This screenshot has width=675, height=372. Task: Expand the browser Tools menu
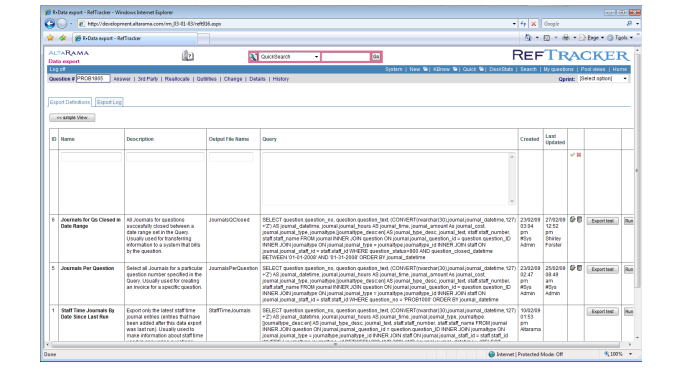(x=619, y=38)
